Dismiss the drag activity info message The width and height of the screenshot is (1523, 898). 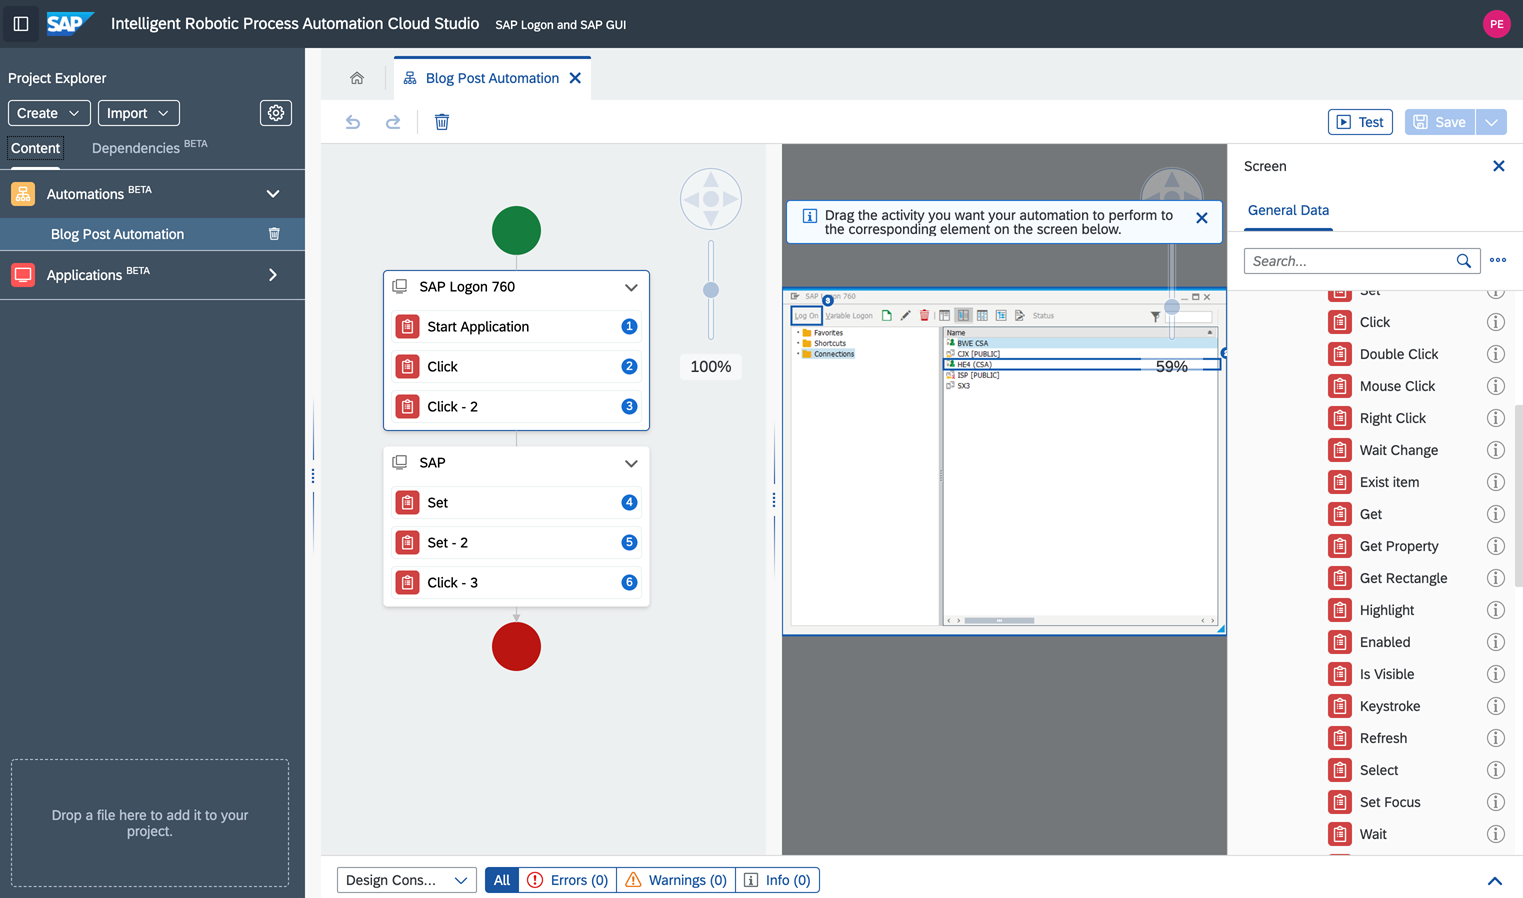tap(1202, 218)
